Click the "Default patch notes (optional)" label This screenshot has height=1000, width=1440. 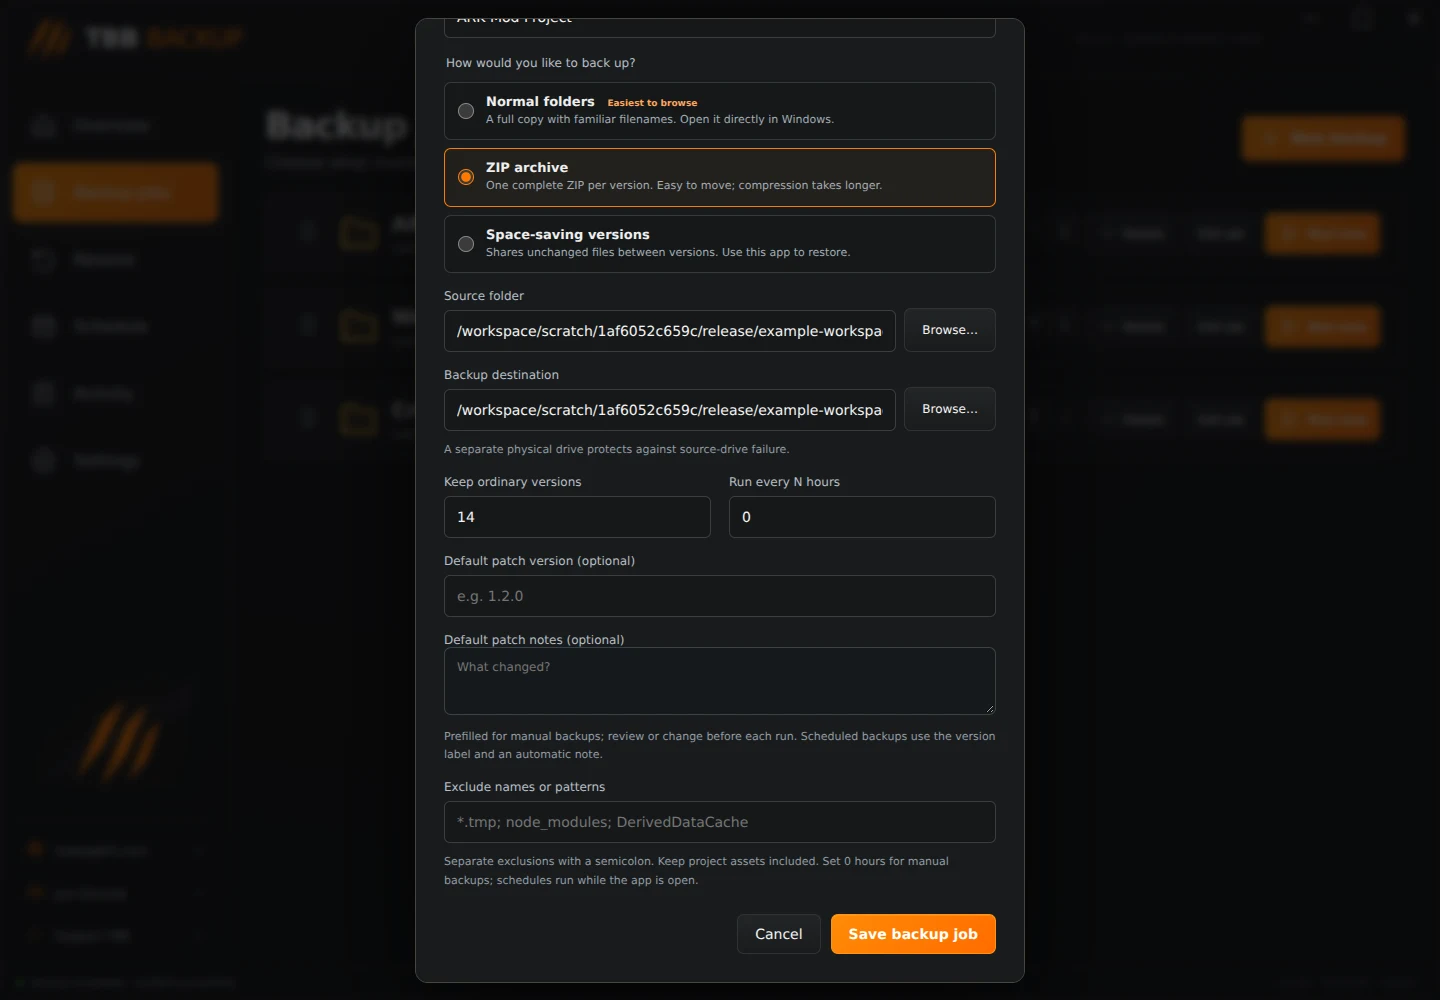pos(534,640)
